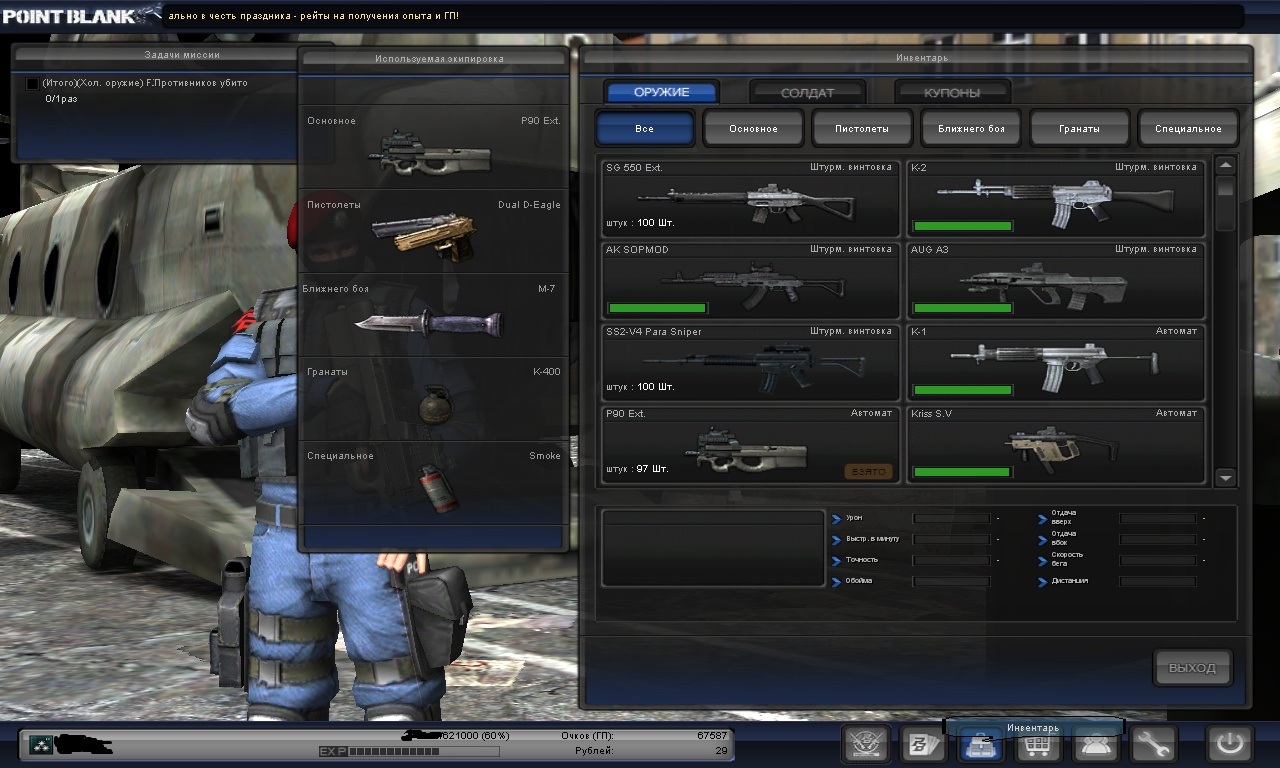The height and width of the screenshot is (768, 1280).
Task: Select the equipped Smoke special slot
Action: (434, 483)
